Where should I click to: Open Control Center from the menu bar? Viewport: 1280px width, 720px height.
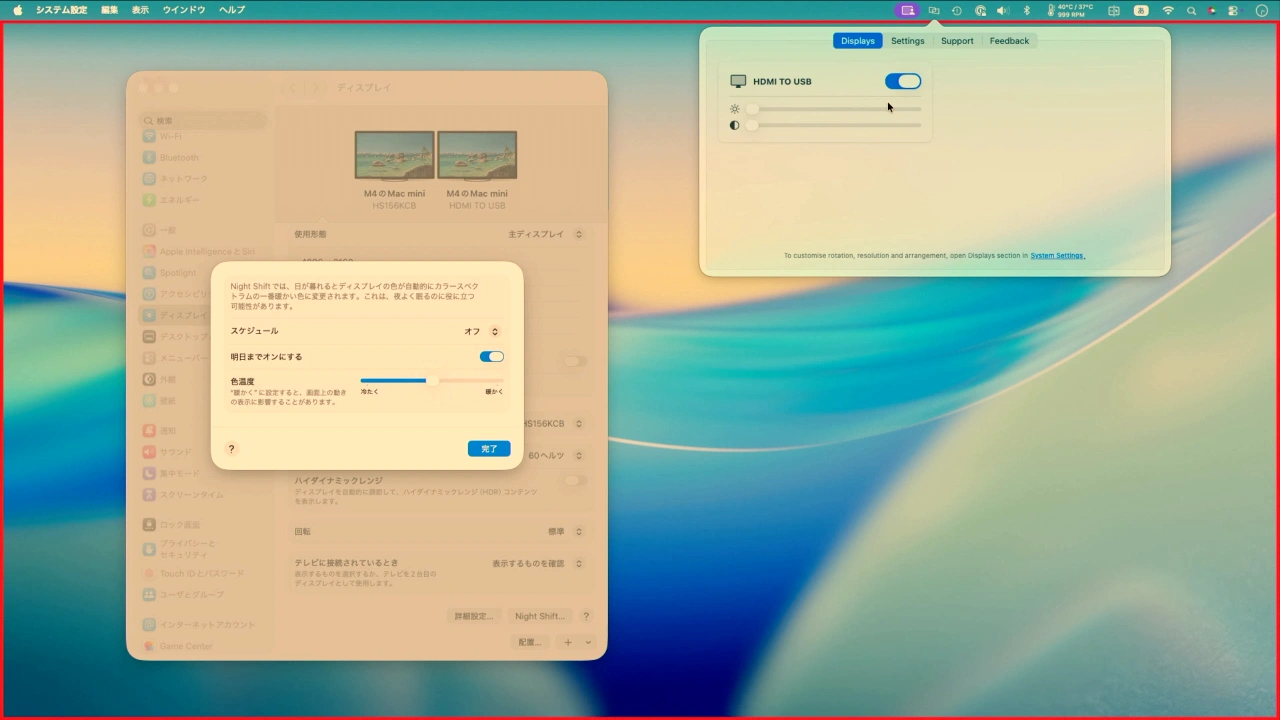[1233, 10]
